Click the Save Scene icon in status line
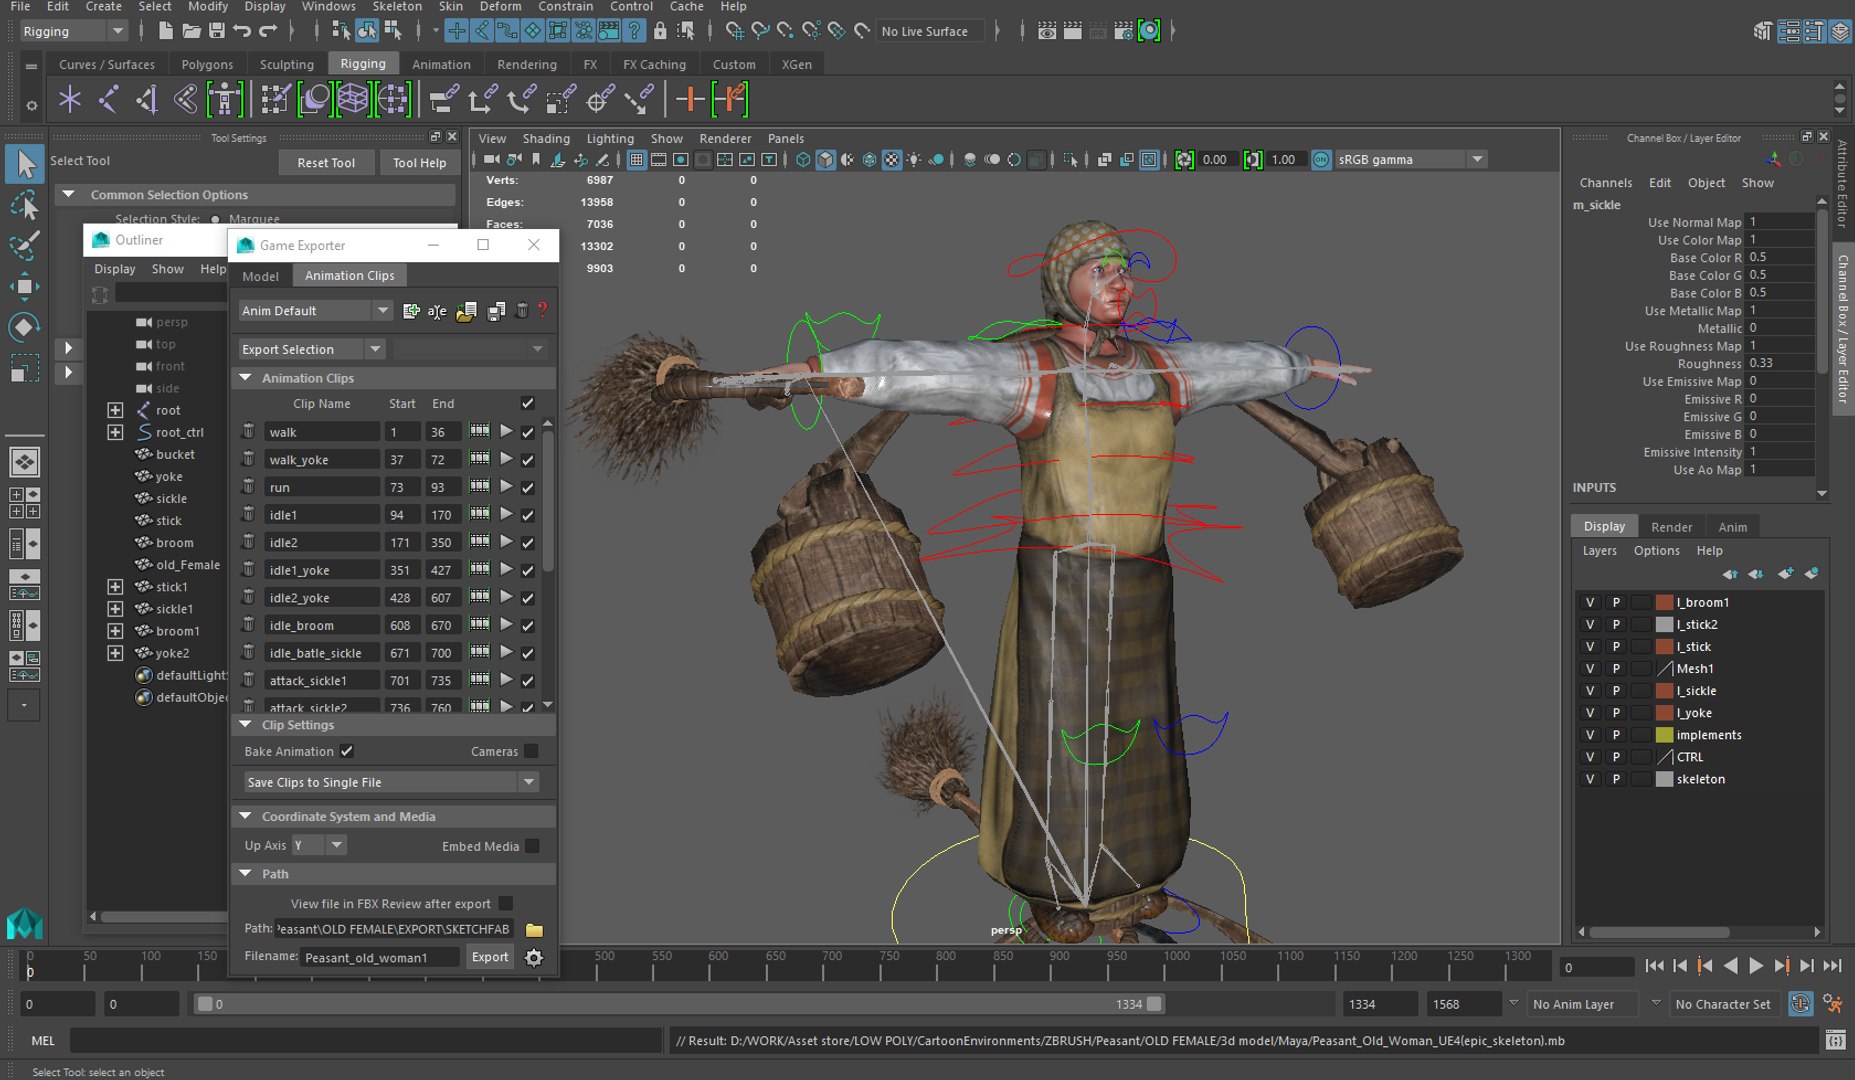The height and width of the screenshot is (1080, 1855). pos(216,31)
